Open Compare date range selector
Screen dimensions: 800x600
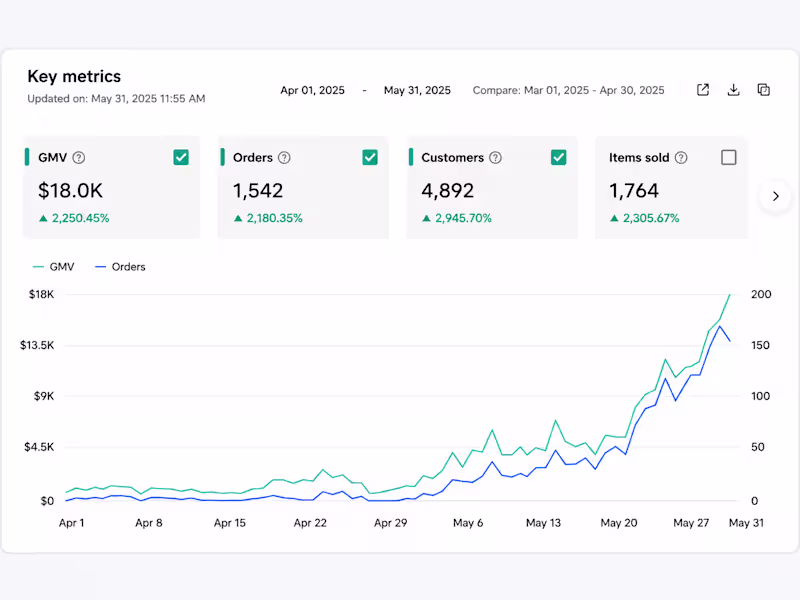[x=568, y=90]
